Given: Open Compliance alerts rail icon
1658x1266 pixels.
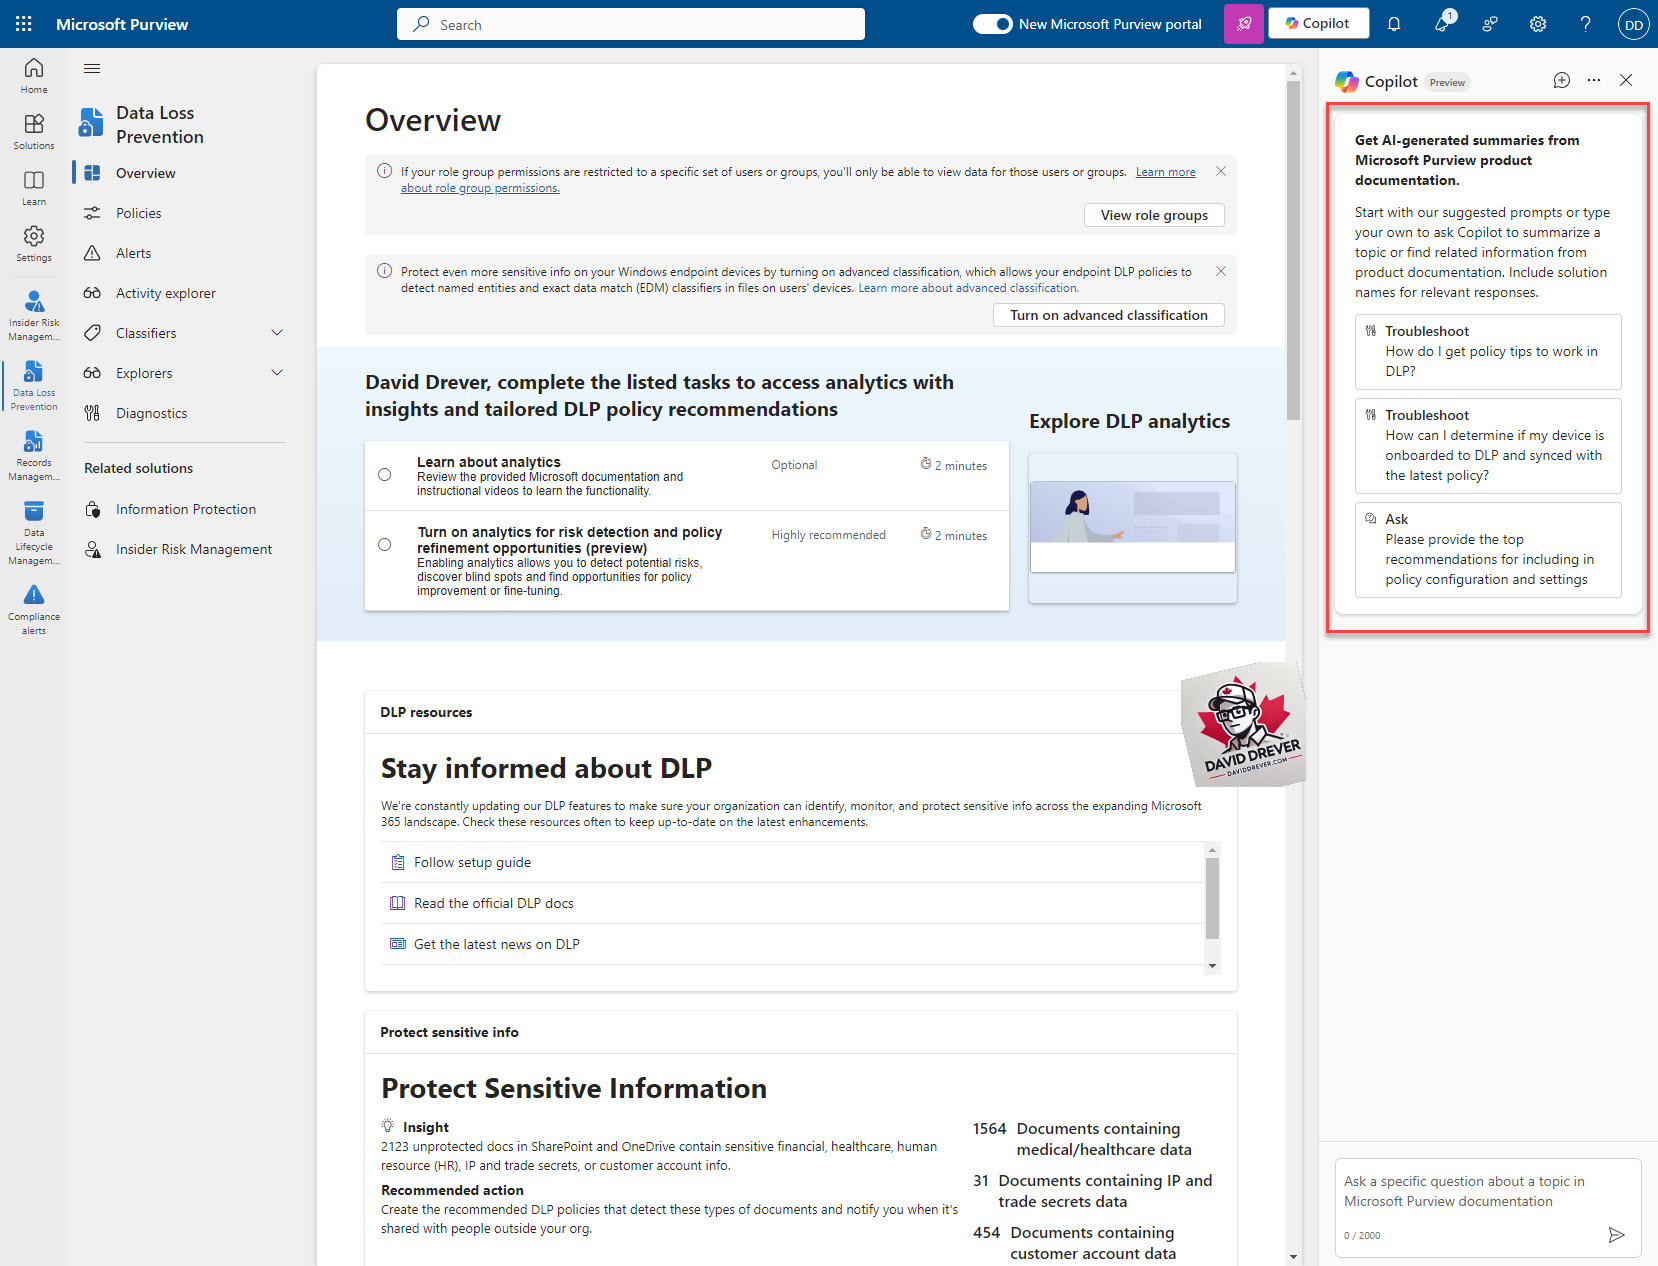Looking at the screenshot, I should click(x=34, y=609).
